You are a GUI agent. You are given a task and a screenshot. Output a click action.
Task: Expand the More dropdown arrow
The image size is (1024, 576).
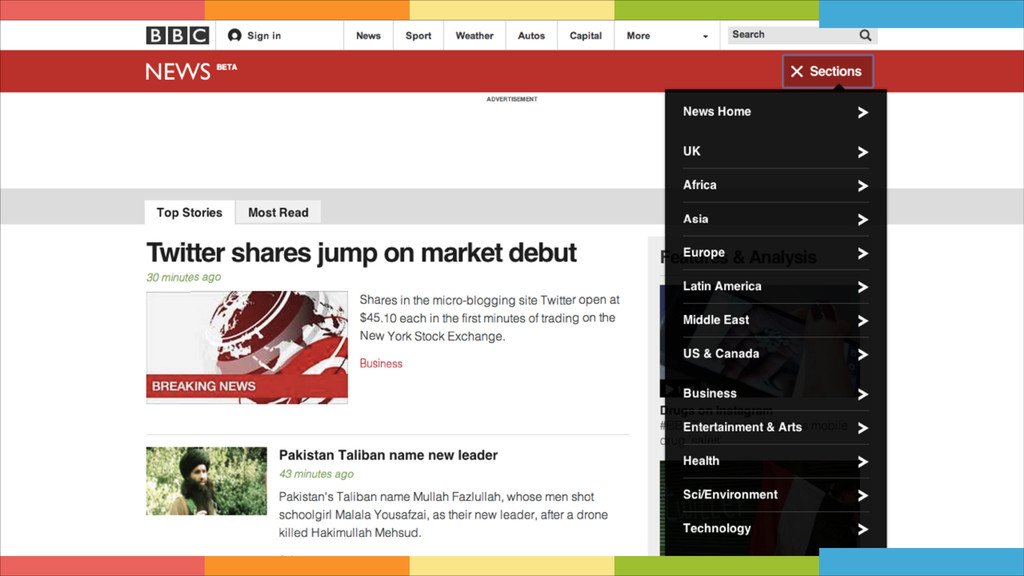[x=705, y=37]
